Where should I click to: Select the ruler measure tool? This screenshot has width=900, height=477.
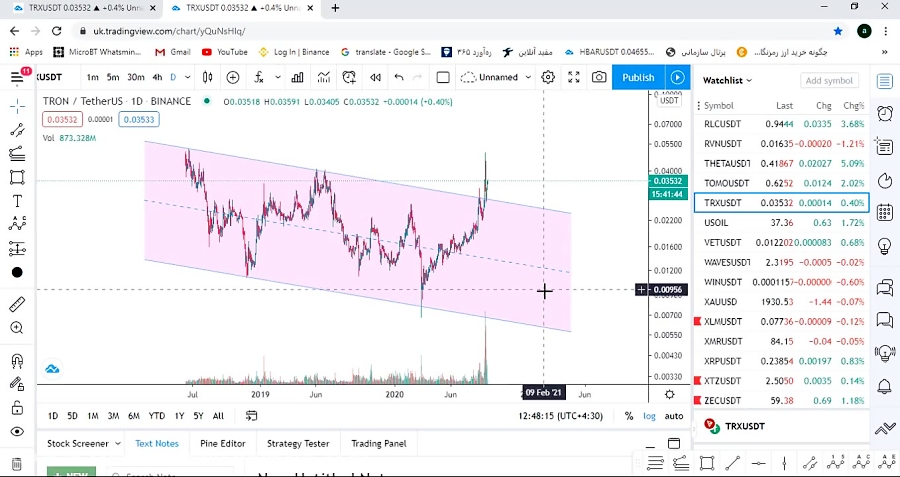click(x=17, y=304)
